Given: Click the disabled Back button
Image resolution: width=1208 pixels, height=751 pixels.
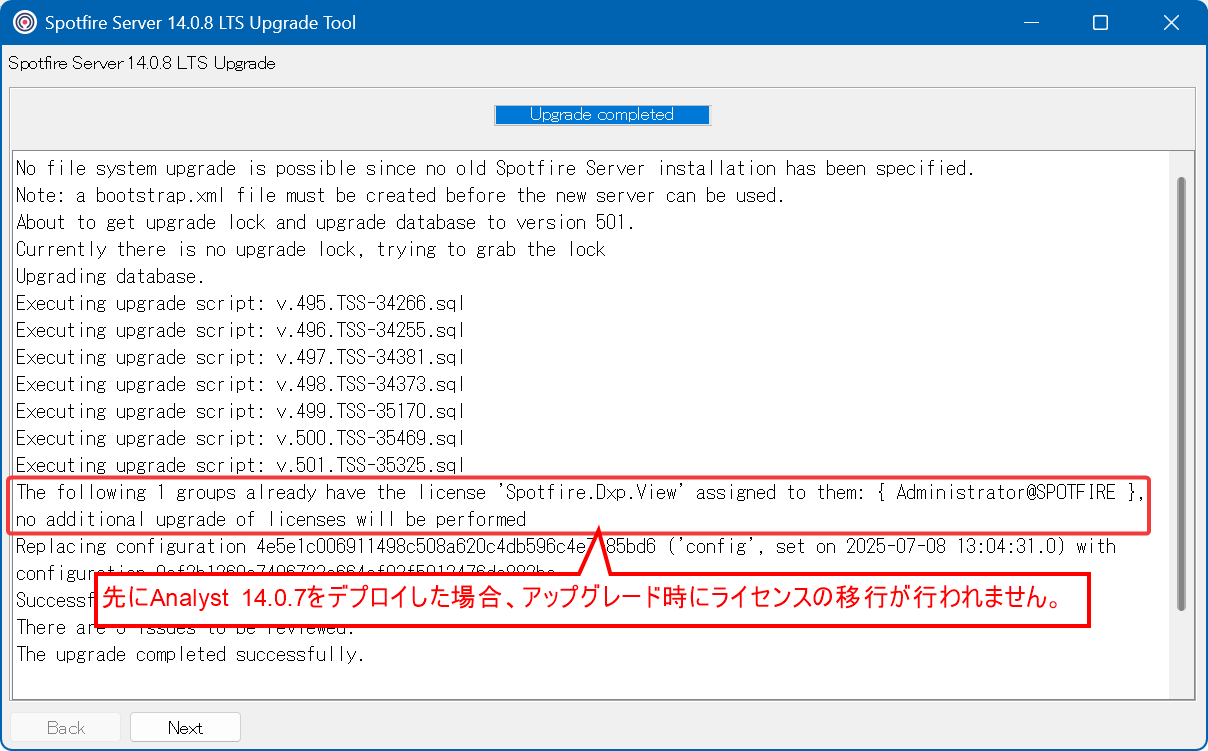Looking at the screenshot, I should (x=66, y=728).
